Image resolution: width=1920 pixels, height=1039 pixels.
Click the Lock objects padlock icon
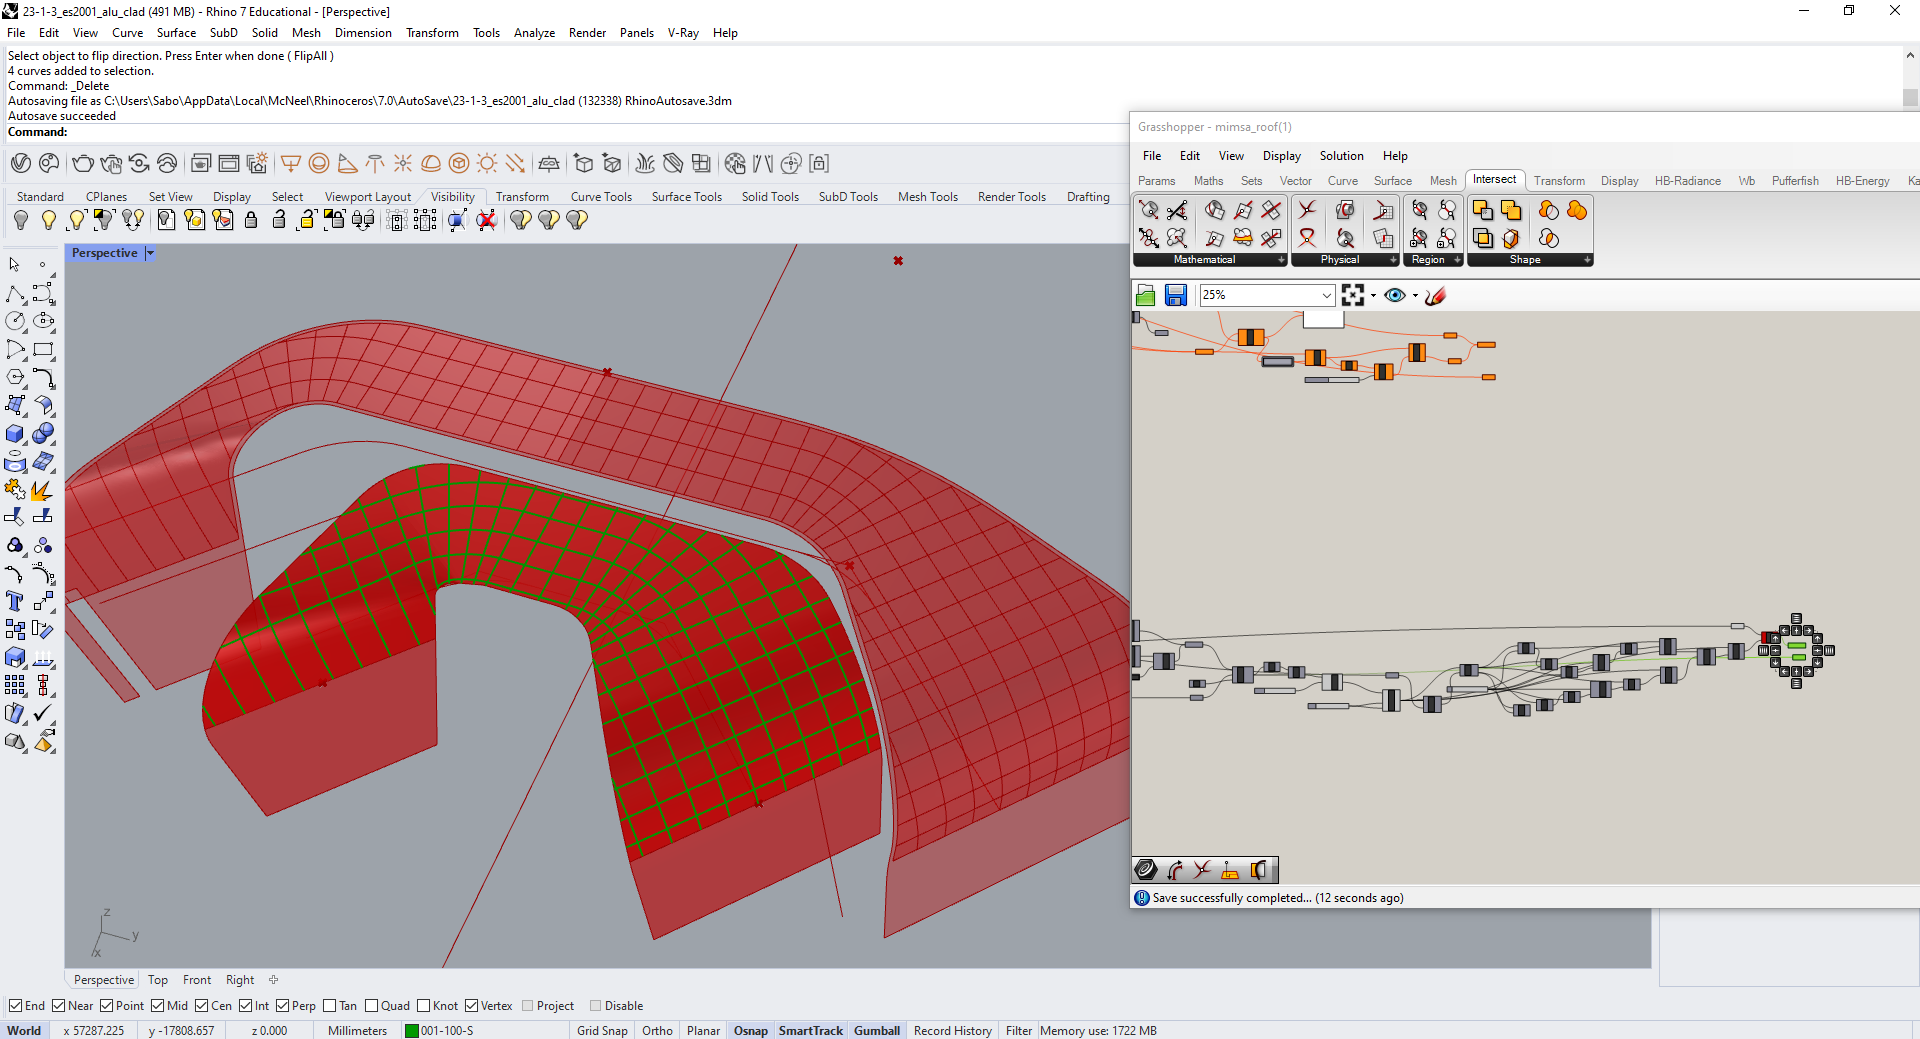(x=251, y=220)
